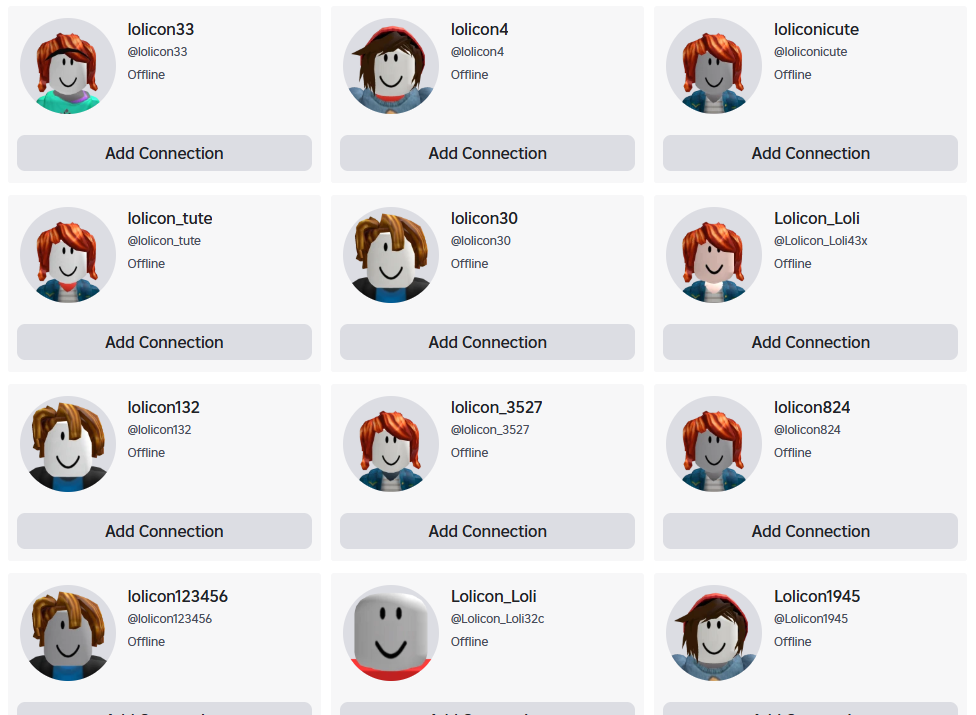This screenshot has width=976, height=715.
Task: Open the lolicon132 display name link
Action: tap(164, 408)
